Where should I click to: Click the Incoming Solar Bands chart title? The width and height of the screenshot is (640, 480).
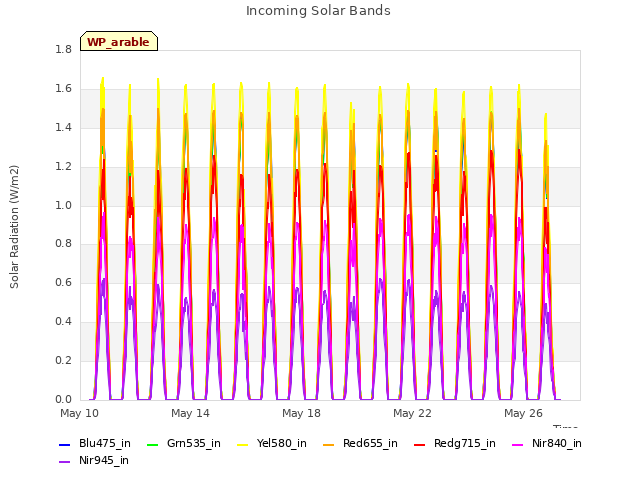tap(318, 11)
